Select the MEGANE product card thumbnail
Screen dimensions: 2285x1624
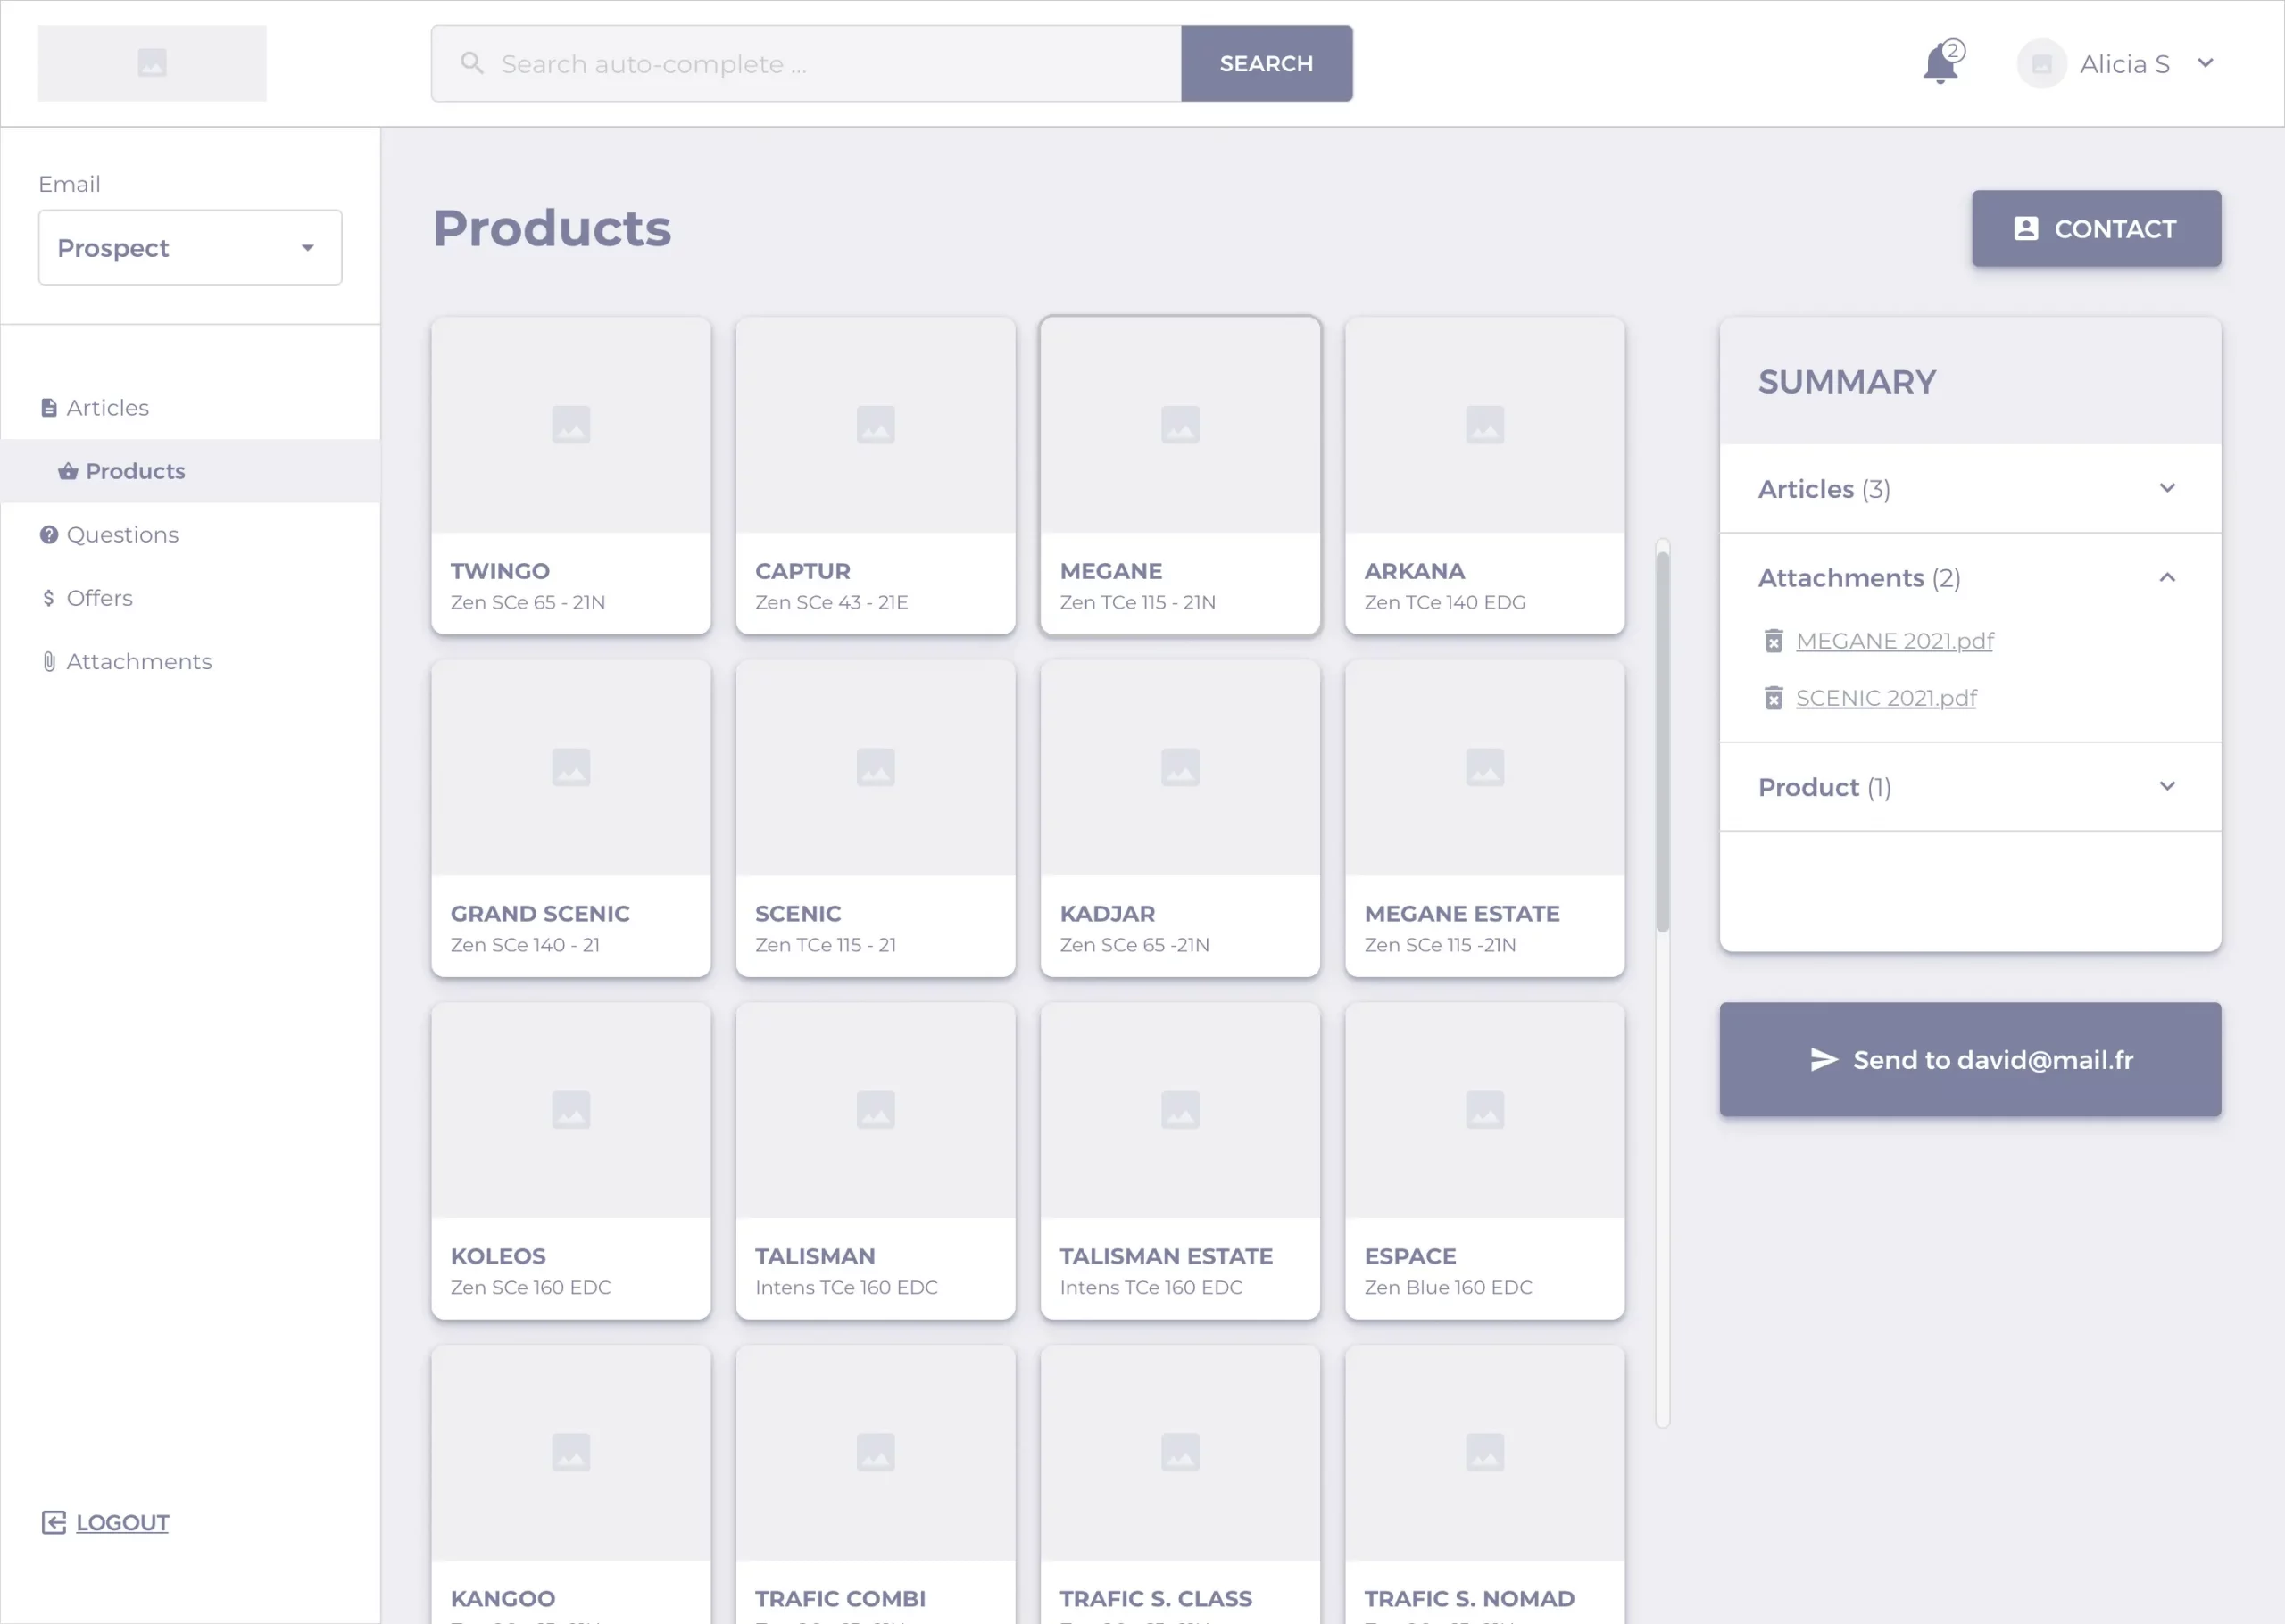click(x=1180, y=425)
